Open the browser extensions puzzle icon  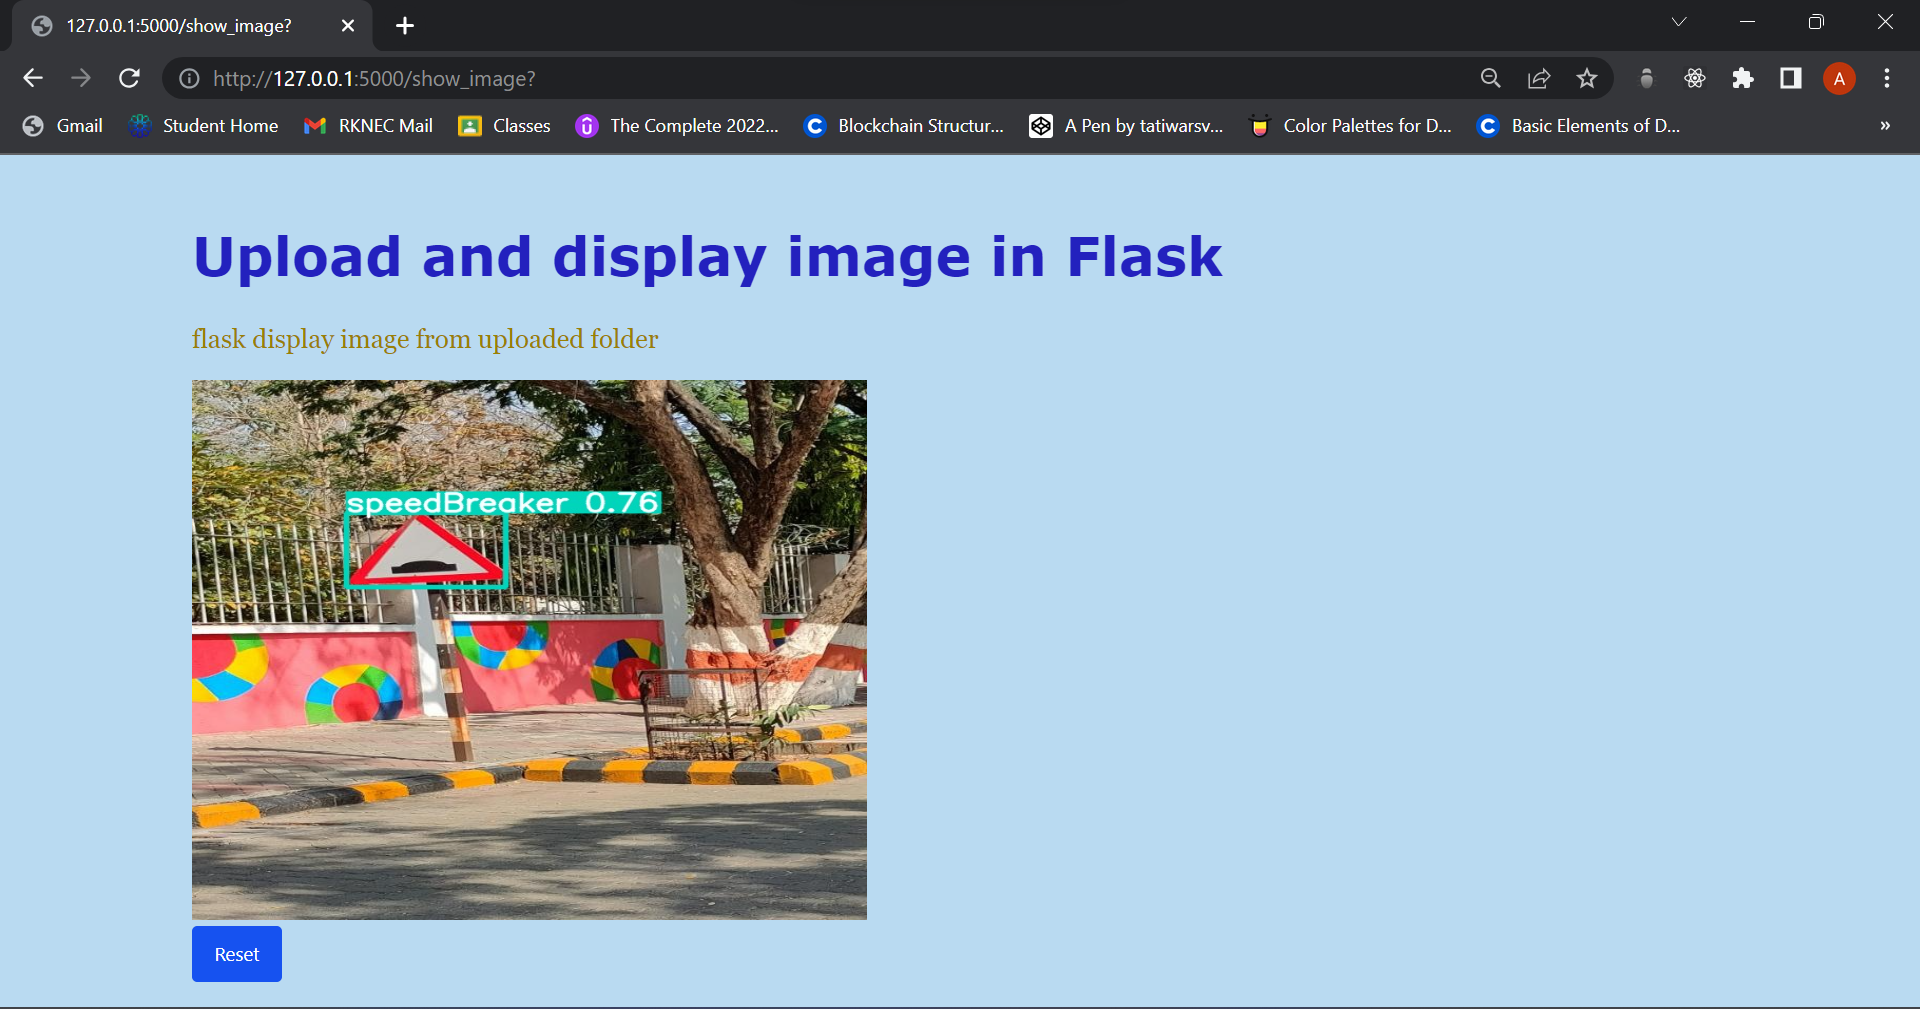pyautogui.click(x=1743, y=78)
